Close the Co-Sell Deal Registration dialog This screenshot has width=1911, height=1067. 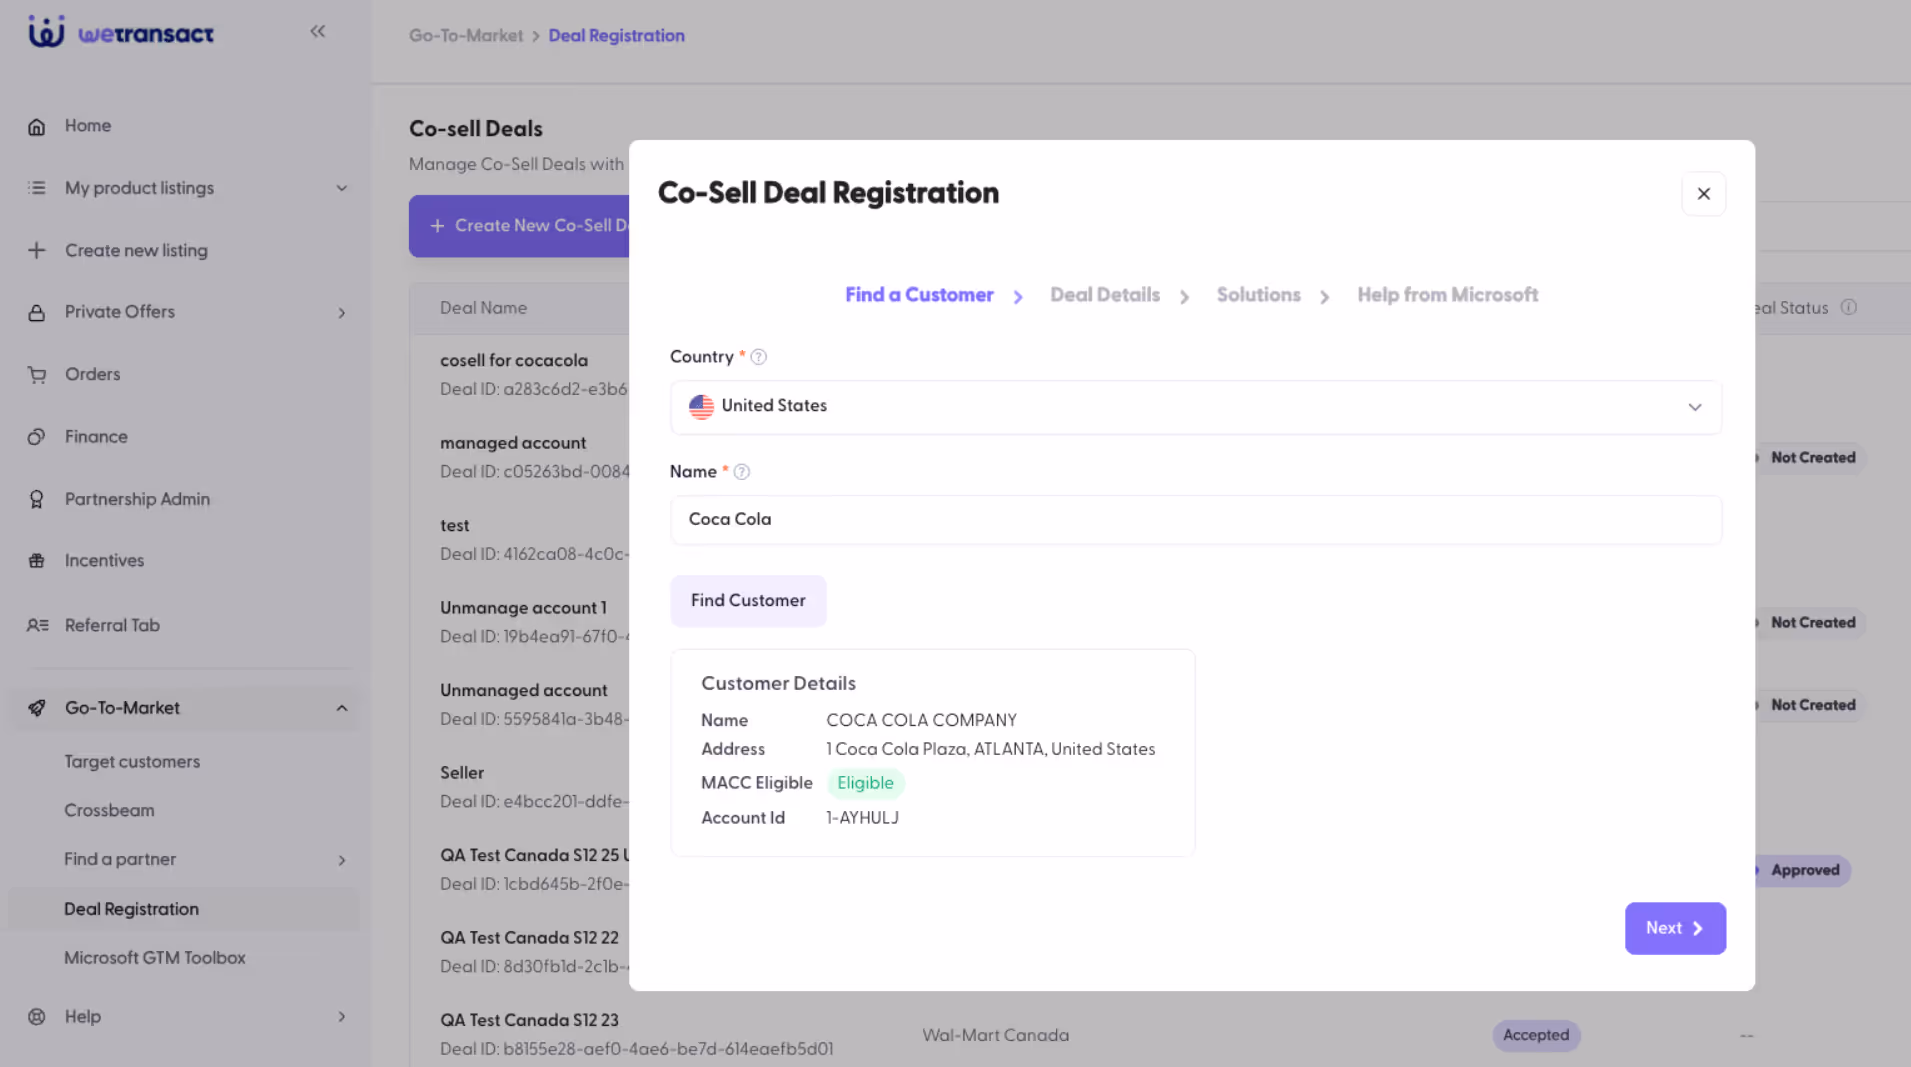pos(1704,194)
